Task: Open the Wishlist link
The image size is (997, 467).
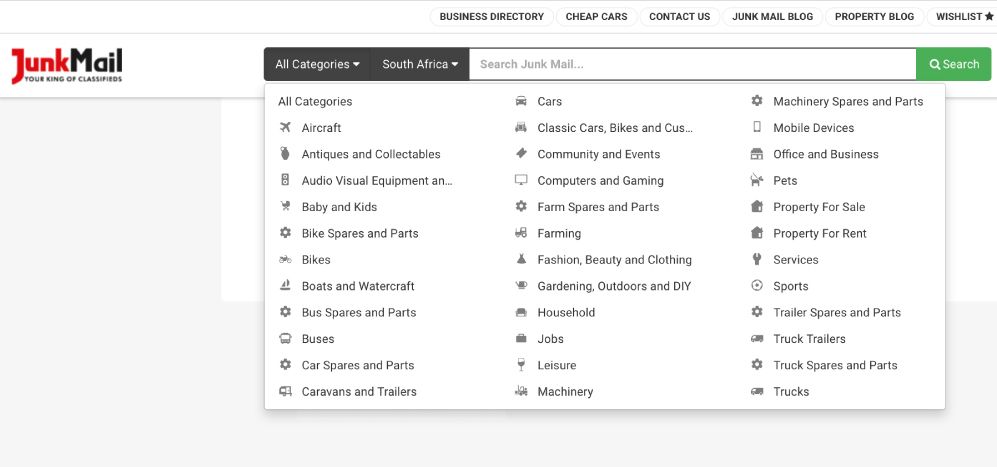Action: coord(963,17)
